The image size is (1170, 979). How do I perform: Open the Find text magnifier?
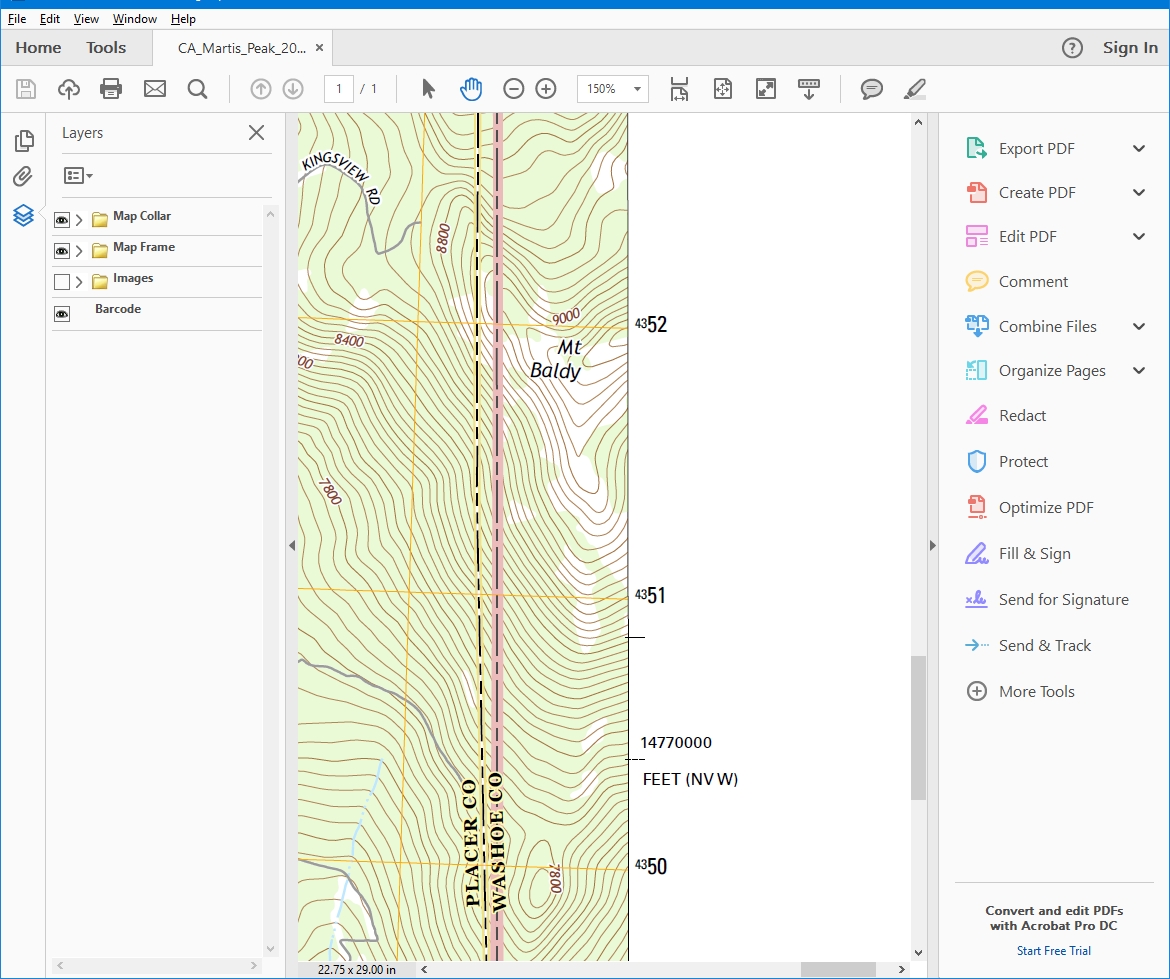point(197,89)
